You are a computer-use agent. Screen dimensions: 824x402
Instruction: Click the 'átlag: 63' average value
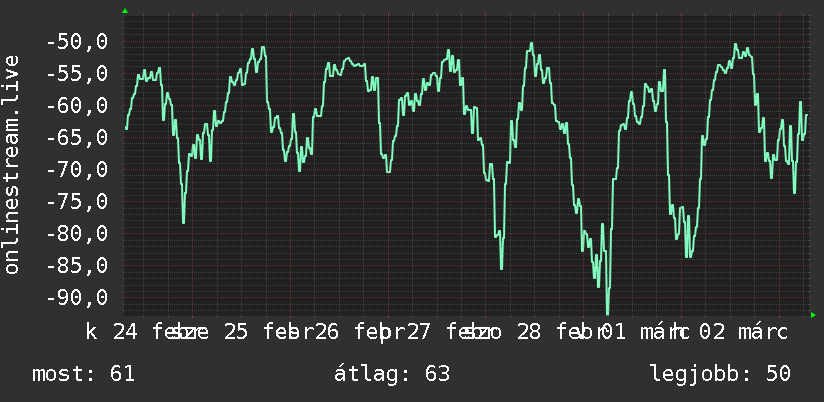392,374
